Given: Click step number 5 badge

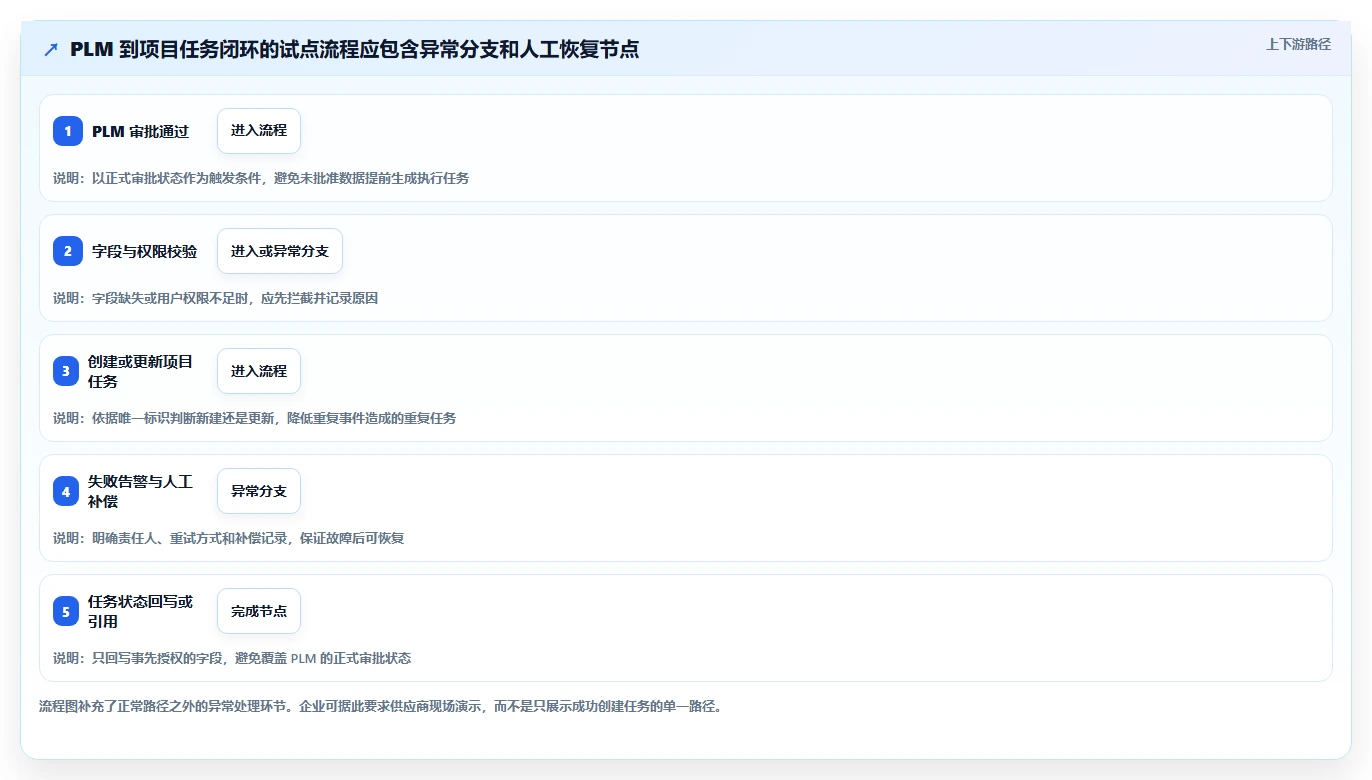Looking at the screenshot, I should (66, 611).
